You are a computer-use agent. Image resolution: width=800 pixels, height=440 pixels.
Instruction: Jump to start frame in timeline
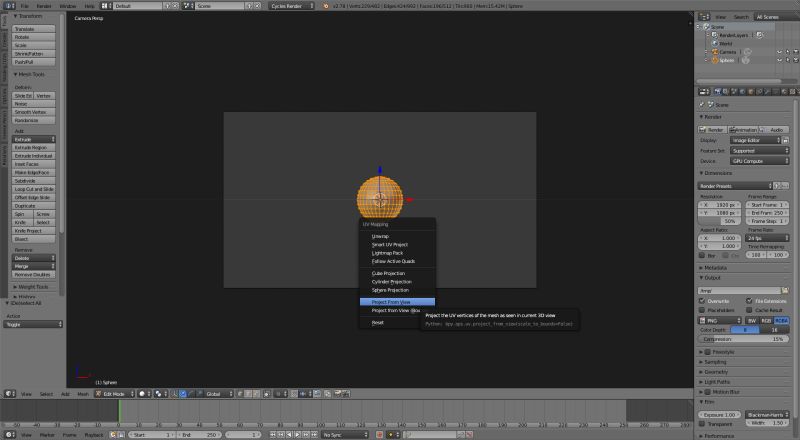272,434
